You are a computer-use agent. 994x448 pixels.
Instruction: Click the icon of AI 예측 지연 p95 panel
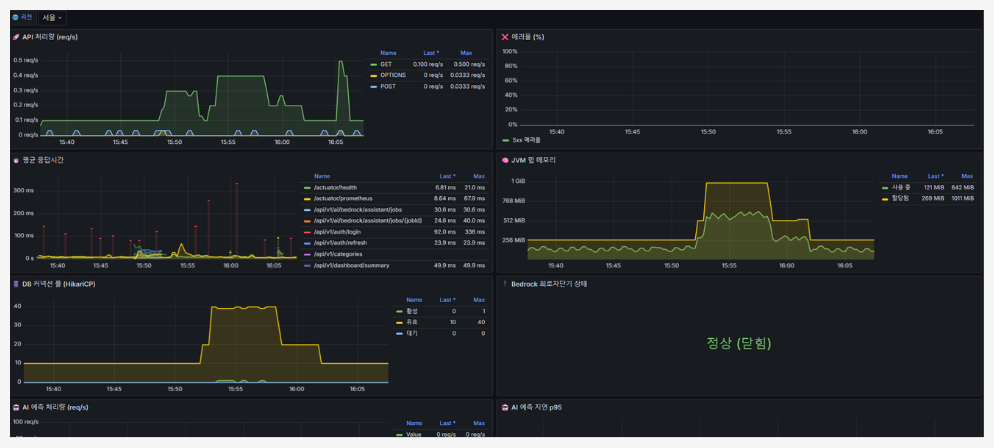[x=505, y=407]
